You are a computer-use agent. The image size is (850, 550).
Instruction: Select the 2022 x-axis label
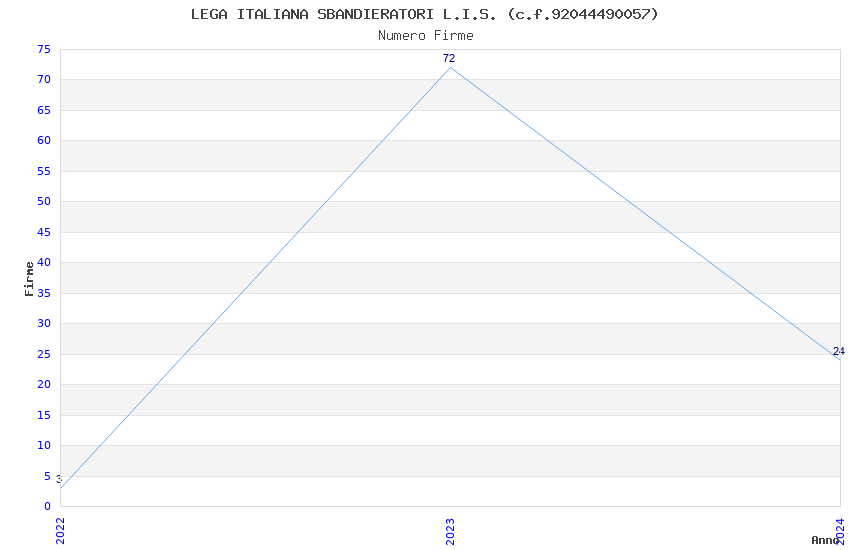point(60,529)
